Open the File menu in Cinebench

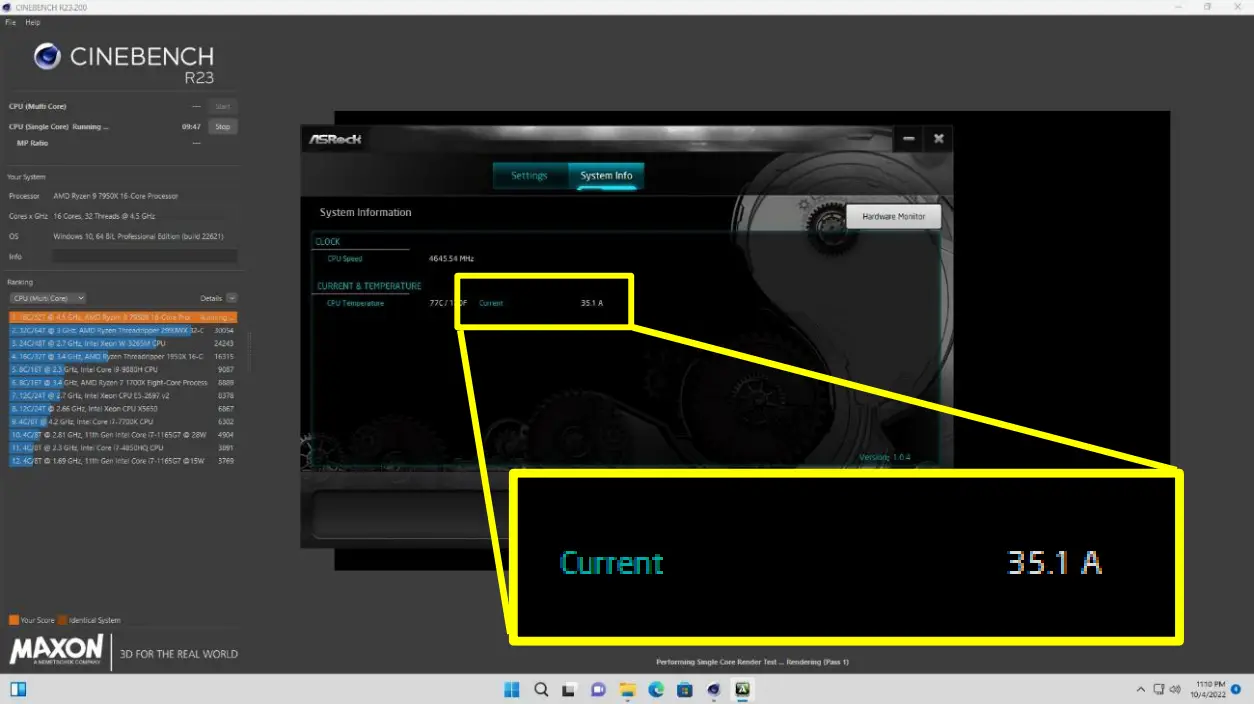click(x=9, y=22)
